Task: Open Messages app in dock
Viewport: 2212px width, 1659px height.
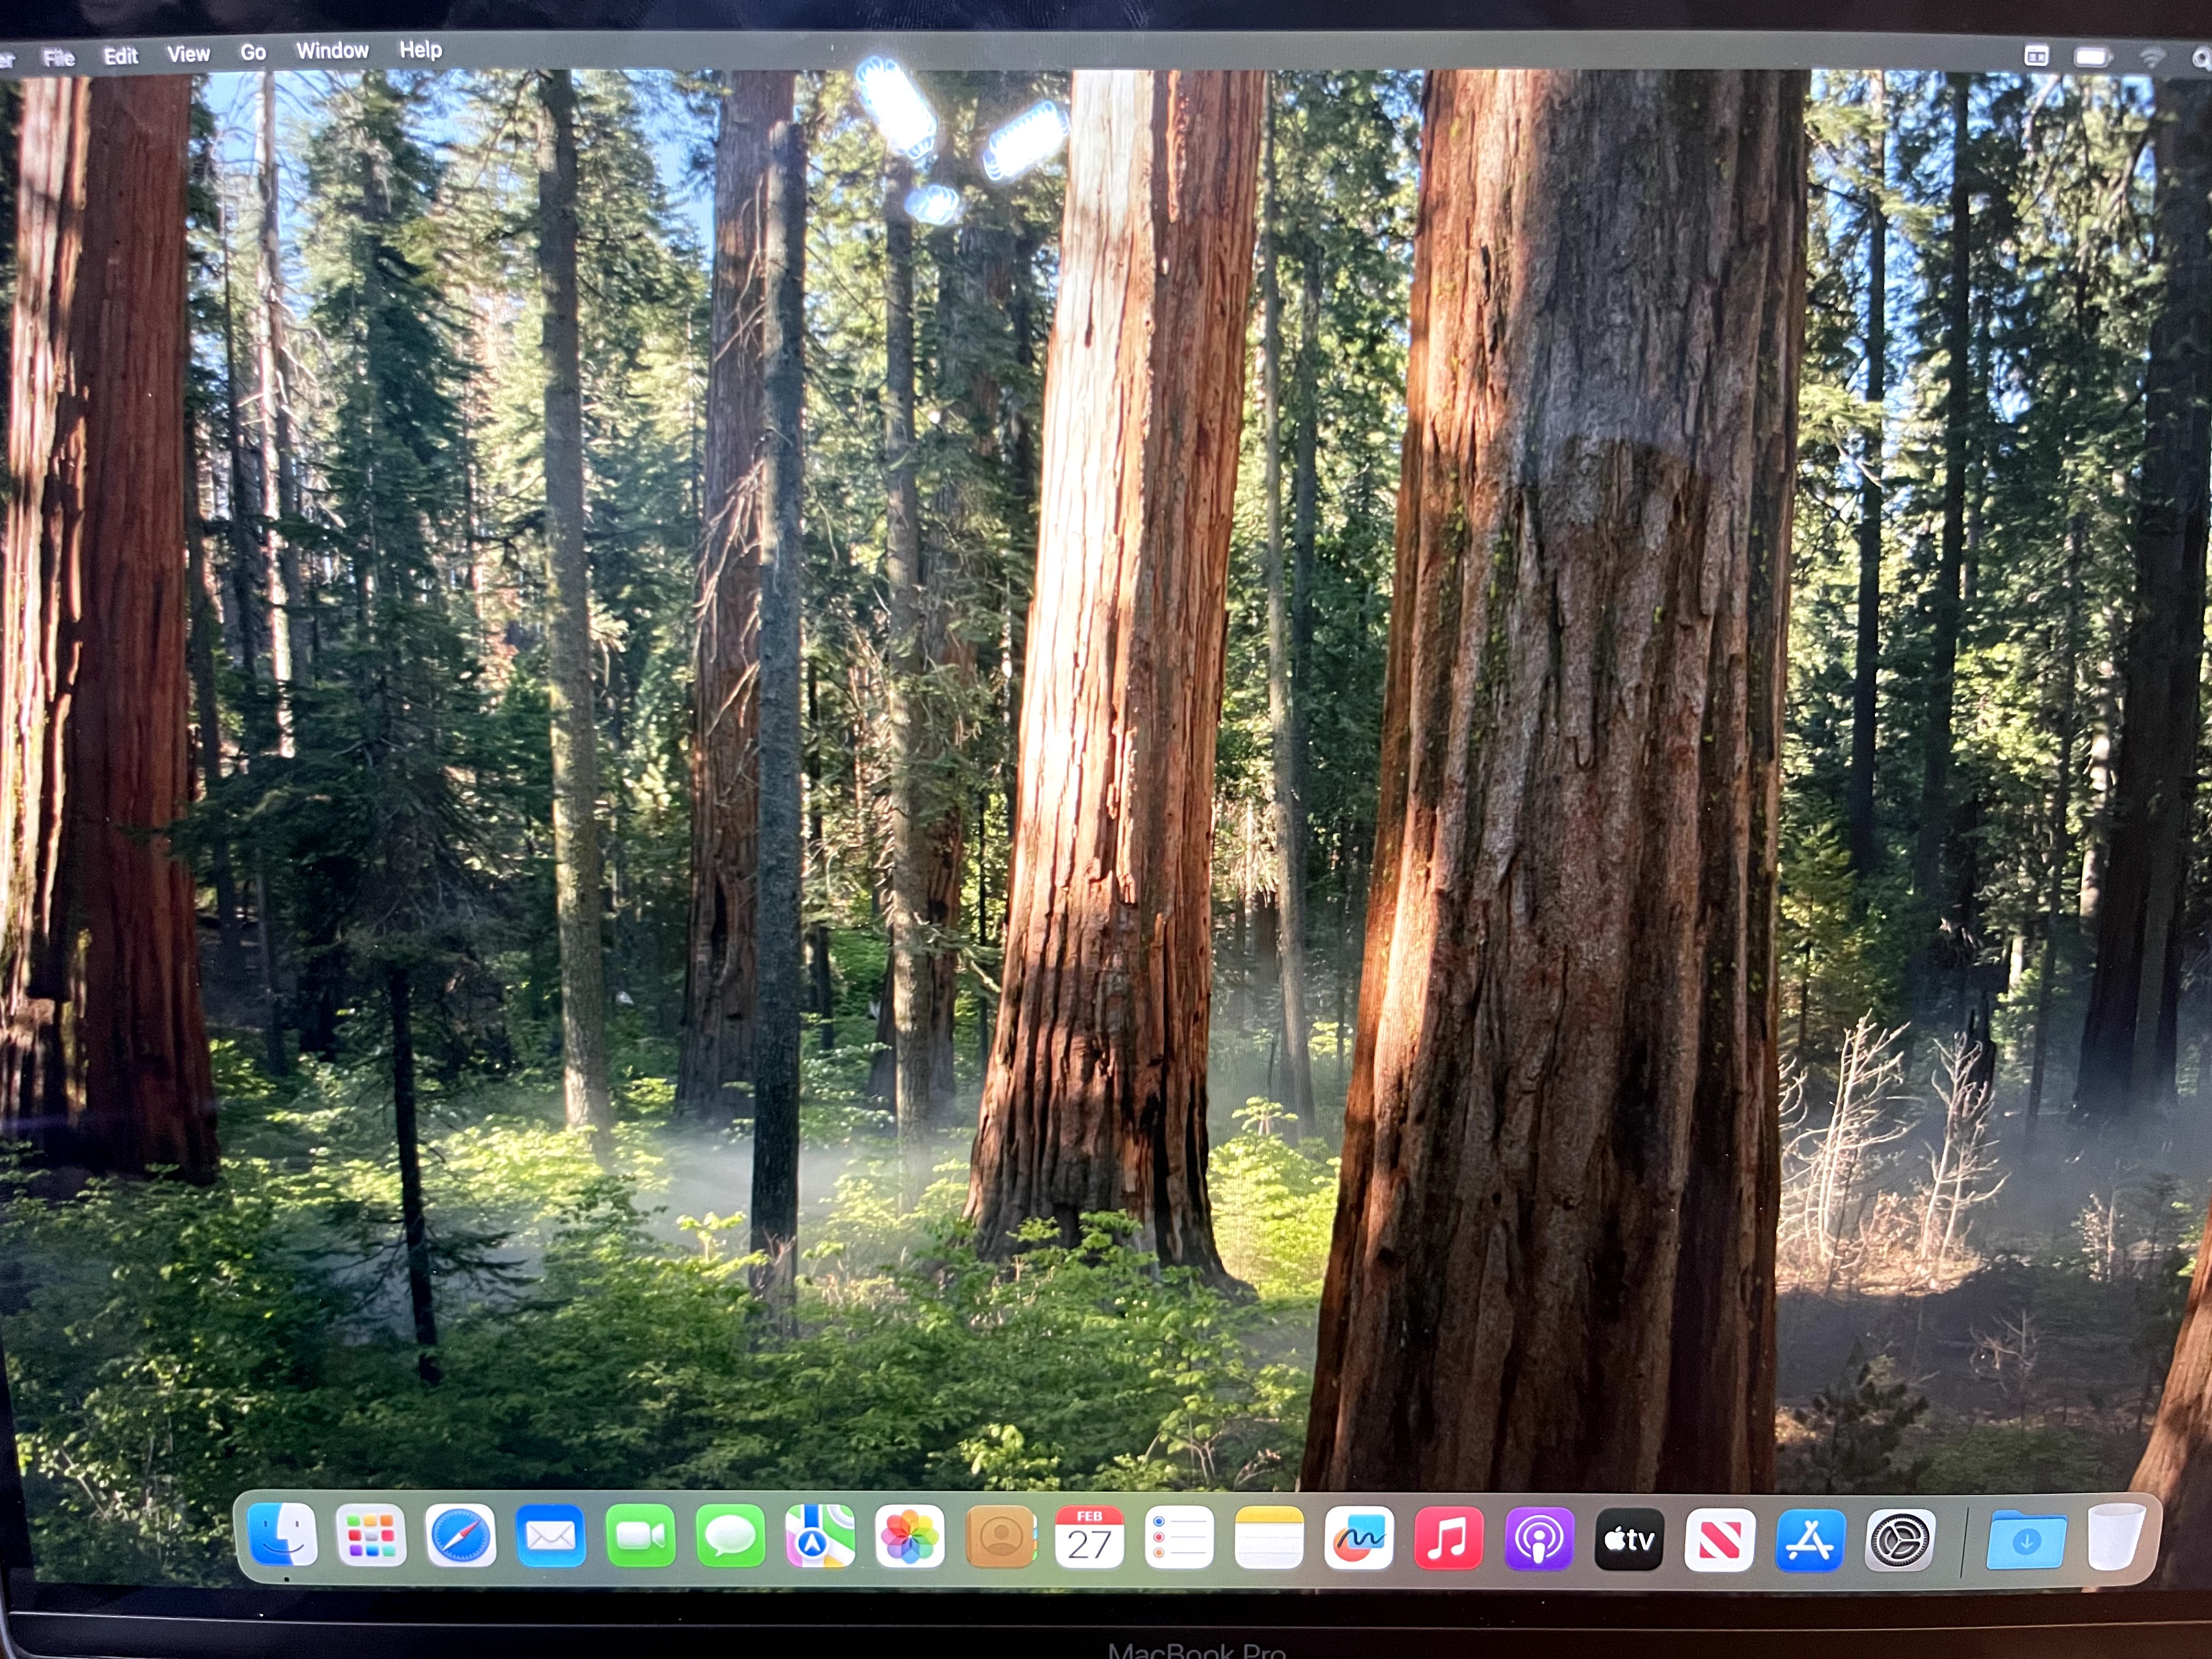Action: [x=731, y=1536]
